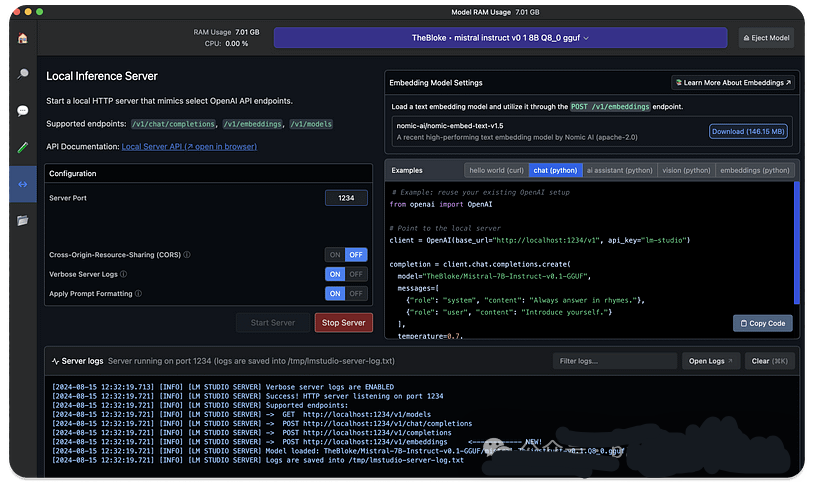
Task: Click the Filter logs input field
Action: [615, 361]
